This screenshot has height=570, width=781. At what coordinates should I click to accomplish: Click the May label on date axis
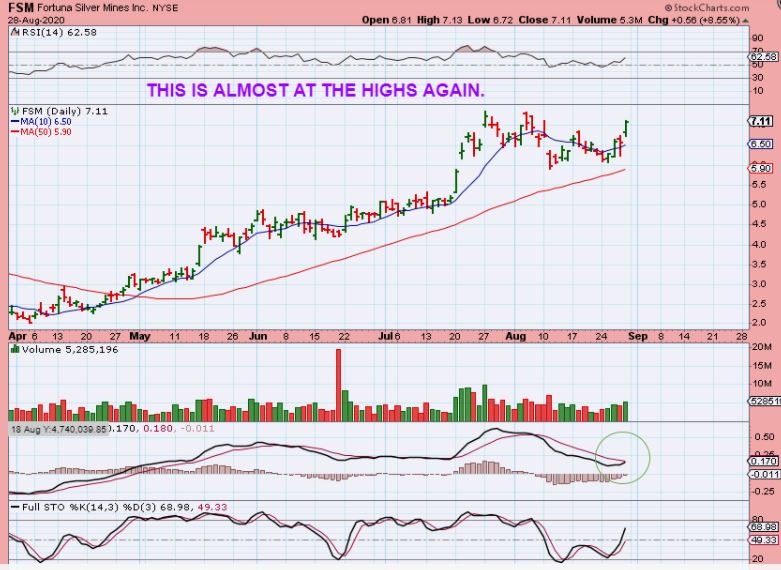[140, 336]
